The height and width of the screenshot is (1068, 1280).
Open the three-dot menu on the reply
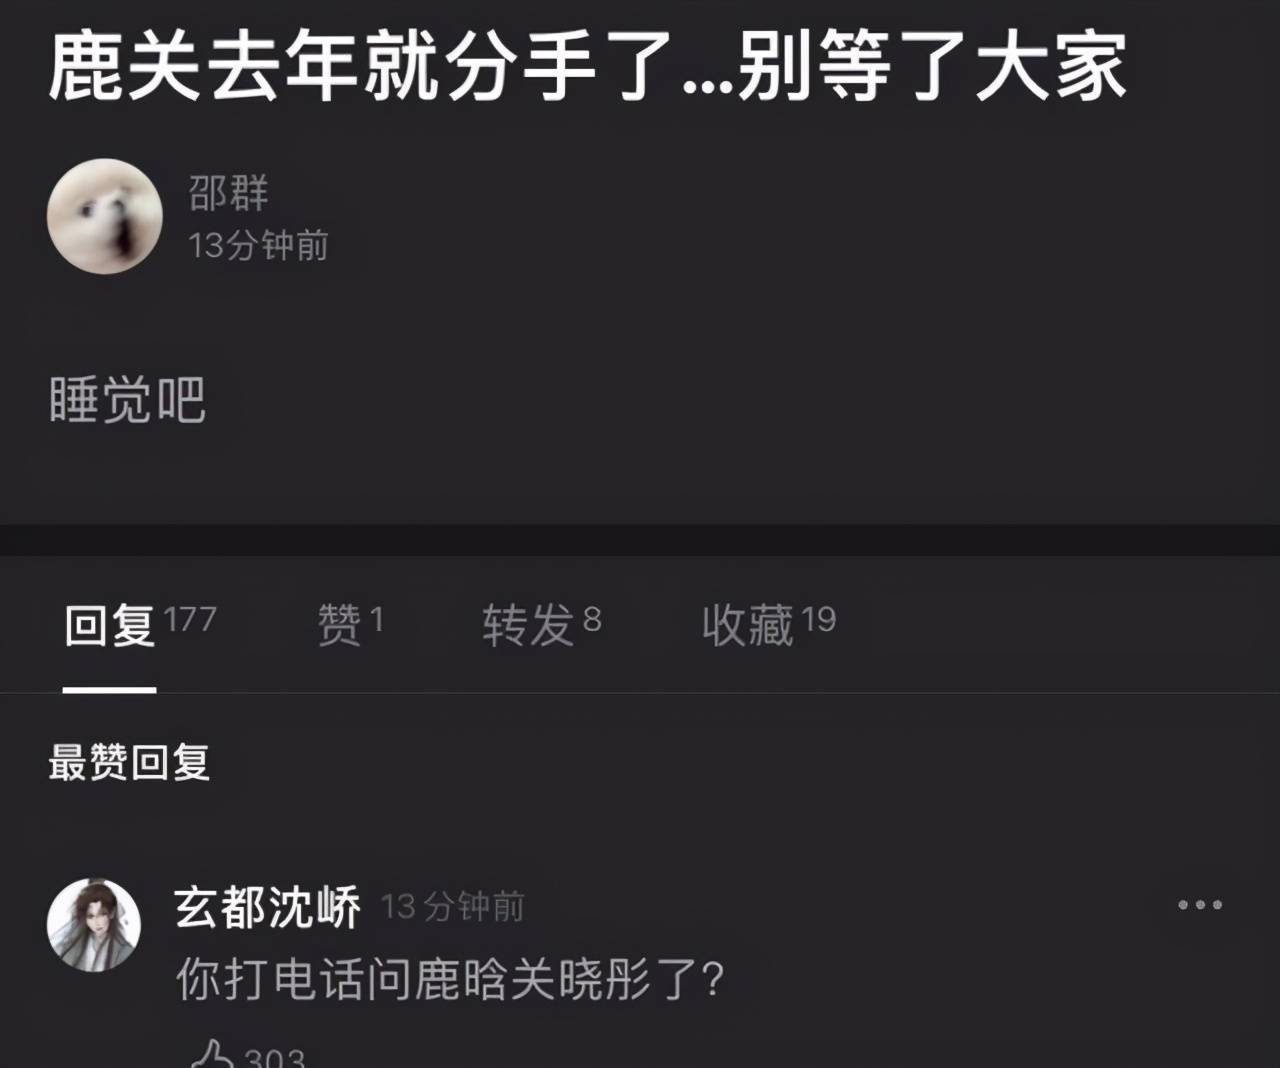1199,905
